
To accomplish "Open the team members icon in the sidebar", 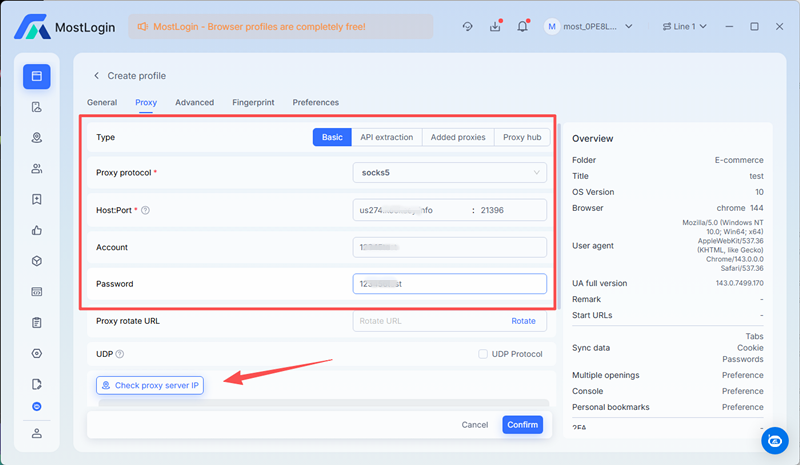I will pyautogui.click(x=37, y=169).
